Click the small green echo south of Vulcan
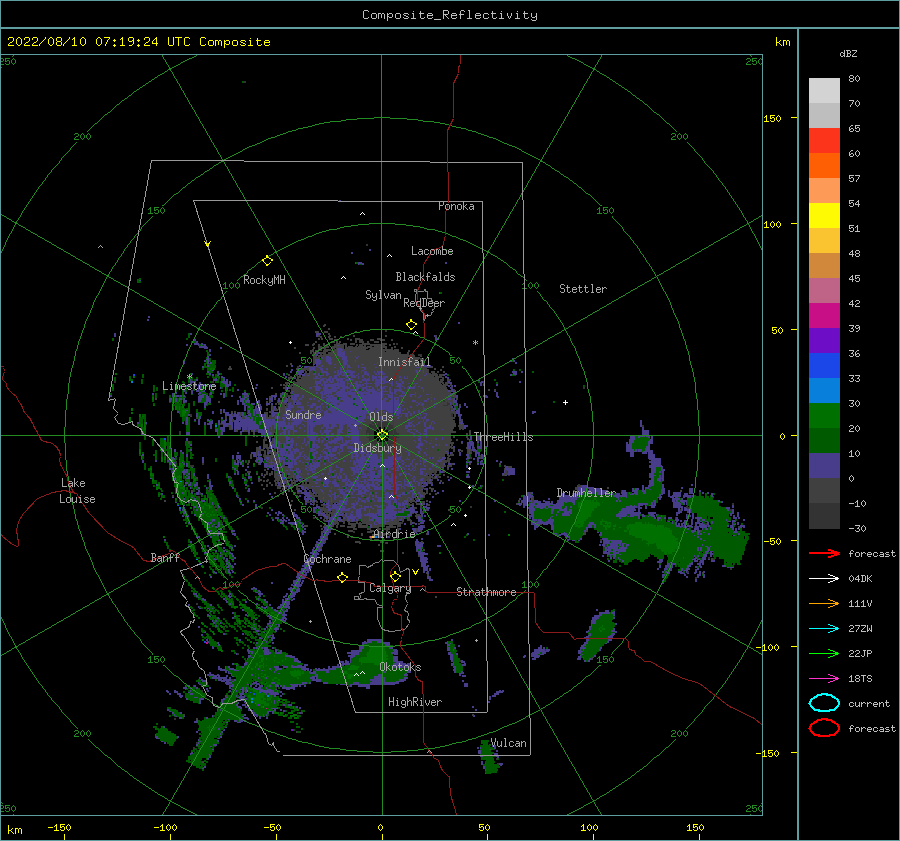 488,758
